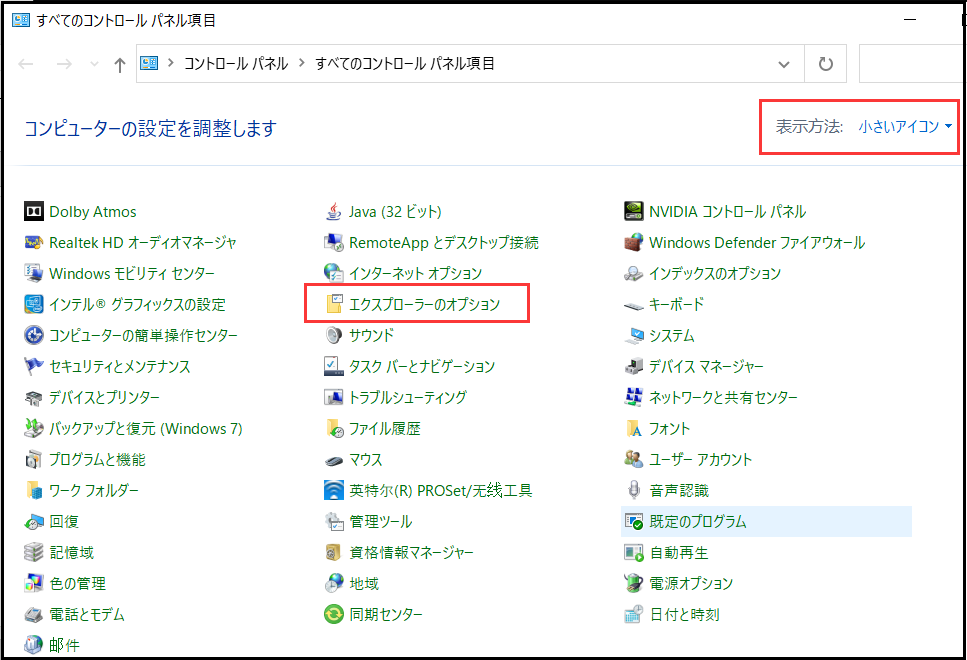Expand the chevron before コントロール パネル breadcrumb
The width and height of the screenshot is (967, 660).
pos(171,63)
